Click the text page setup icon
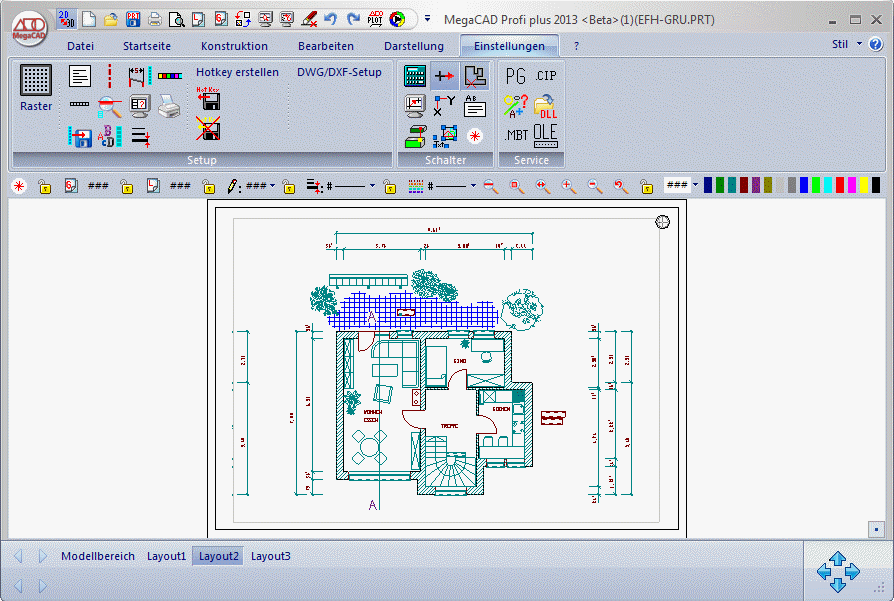The image size is (894, 601). [80, 76]
